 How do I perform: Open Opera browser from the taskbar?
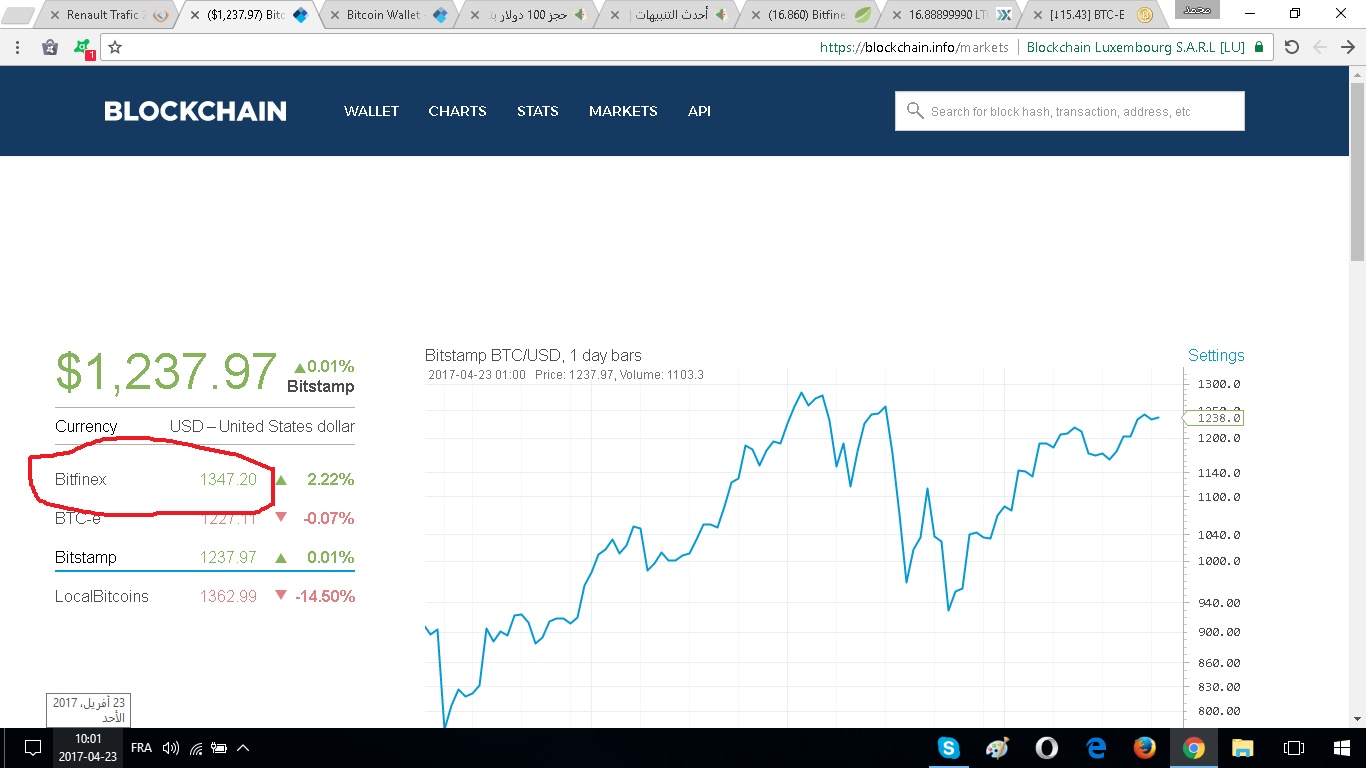click(1046, 748)
